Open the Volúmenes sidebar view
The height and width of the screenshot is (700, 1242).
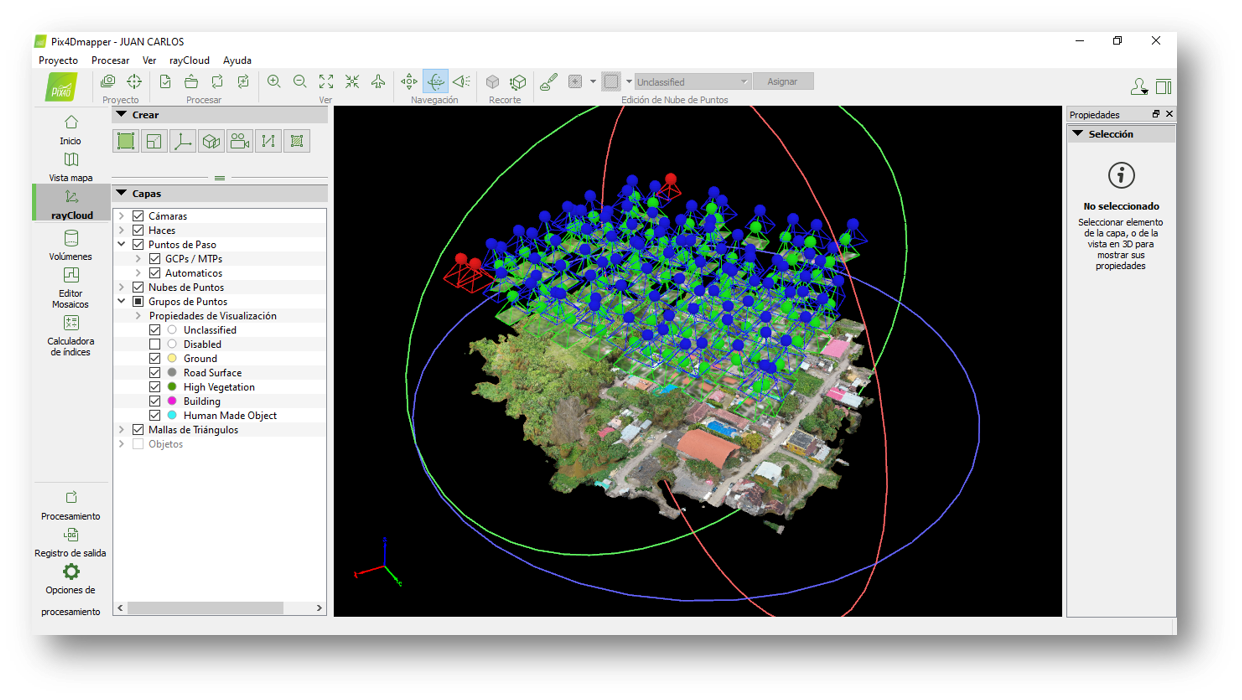[x=71, y=245]
